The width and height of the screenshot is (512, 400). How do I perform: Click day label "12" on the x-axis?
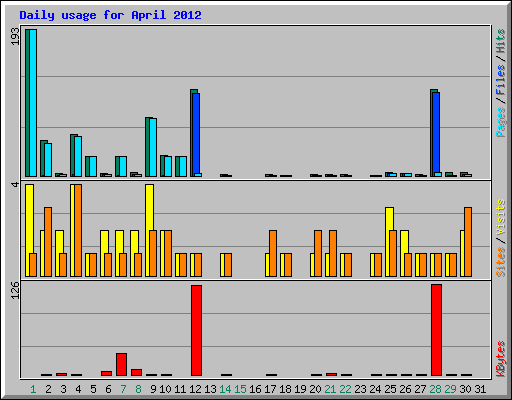[x=195, y=389]
